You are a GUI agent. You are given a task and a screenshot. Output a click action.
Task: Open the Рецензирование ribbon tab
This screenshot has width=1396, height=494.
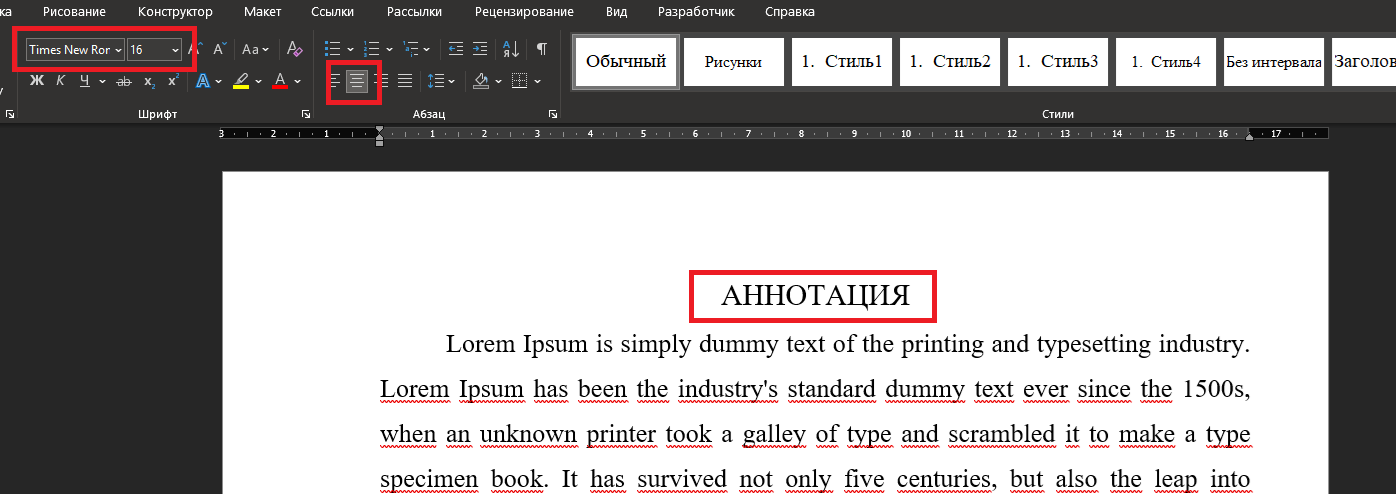(x=524, y=12)
